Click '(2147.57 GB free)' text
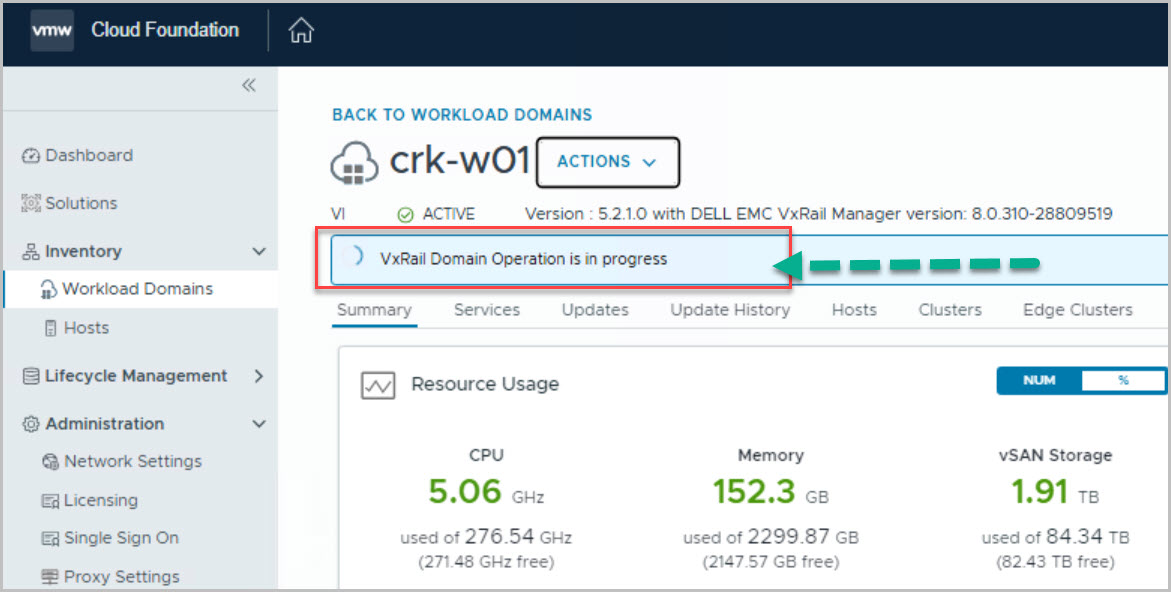The width and height of the screenshot is (1171, 592). (x=771, y=562)
